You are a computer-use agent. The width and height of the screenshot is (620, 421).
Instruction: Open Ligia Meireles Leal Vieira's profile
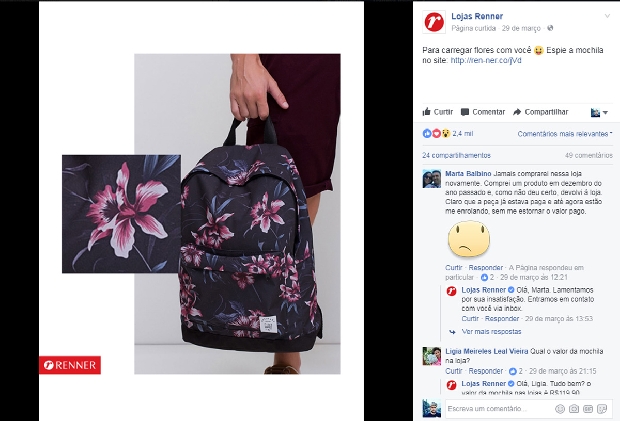[487, 351]
